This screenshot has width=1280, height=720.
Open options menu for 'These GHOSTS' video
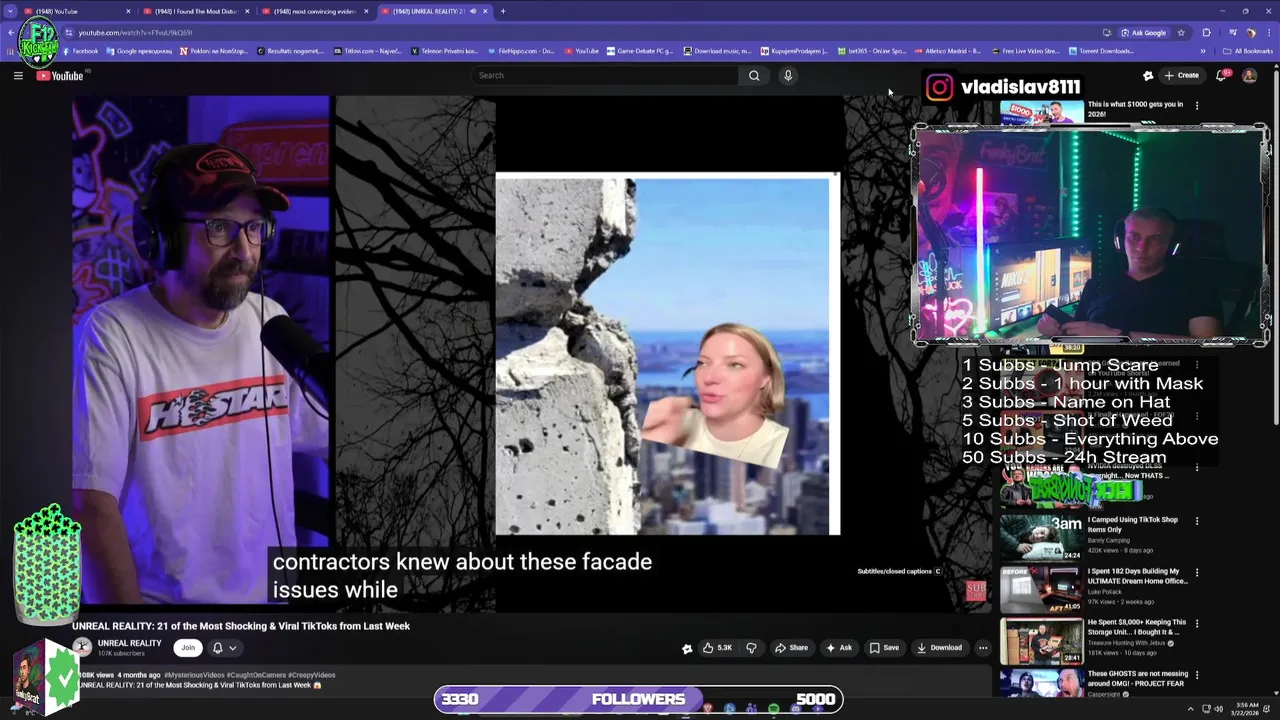[x=1197, y=675]
